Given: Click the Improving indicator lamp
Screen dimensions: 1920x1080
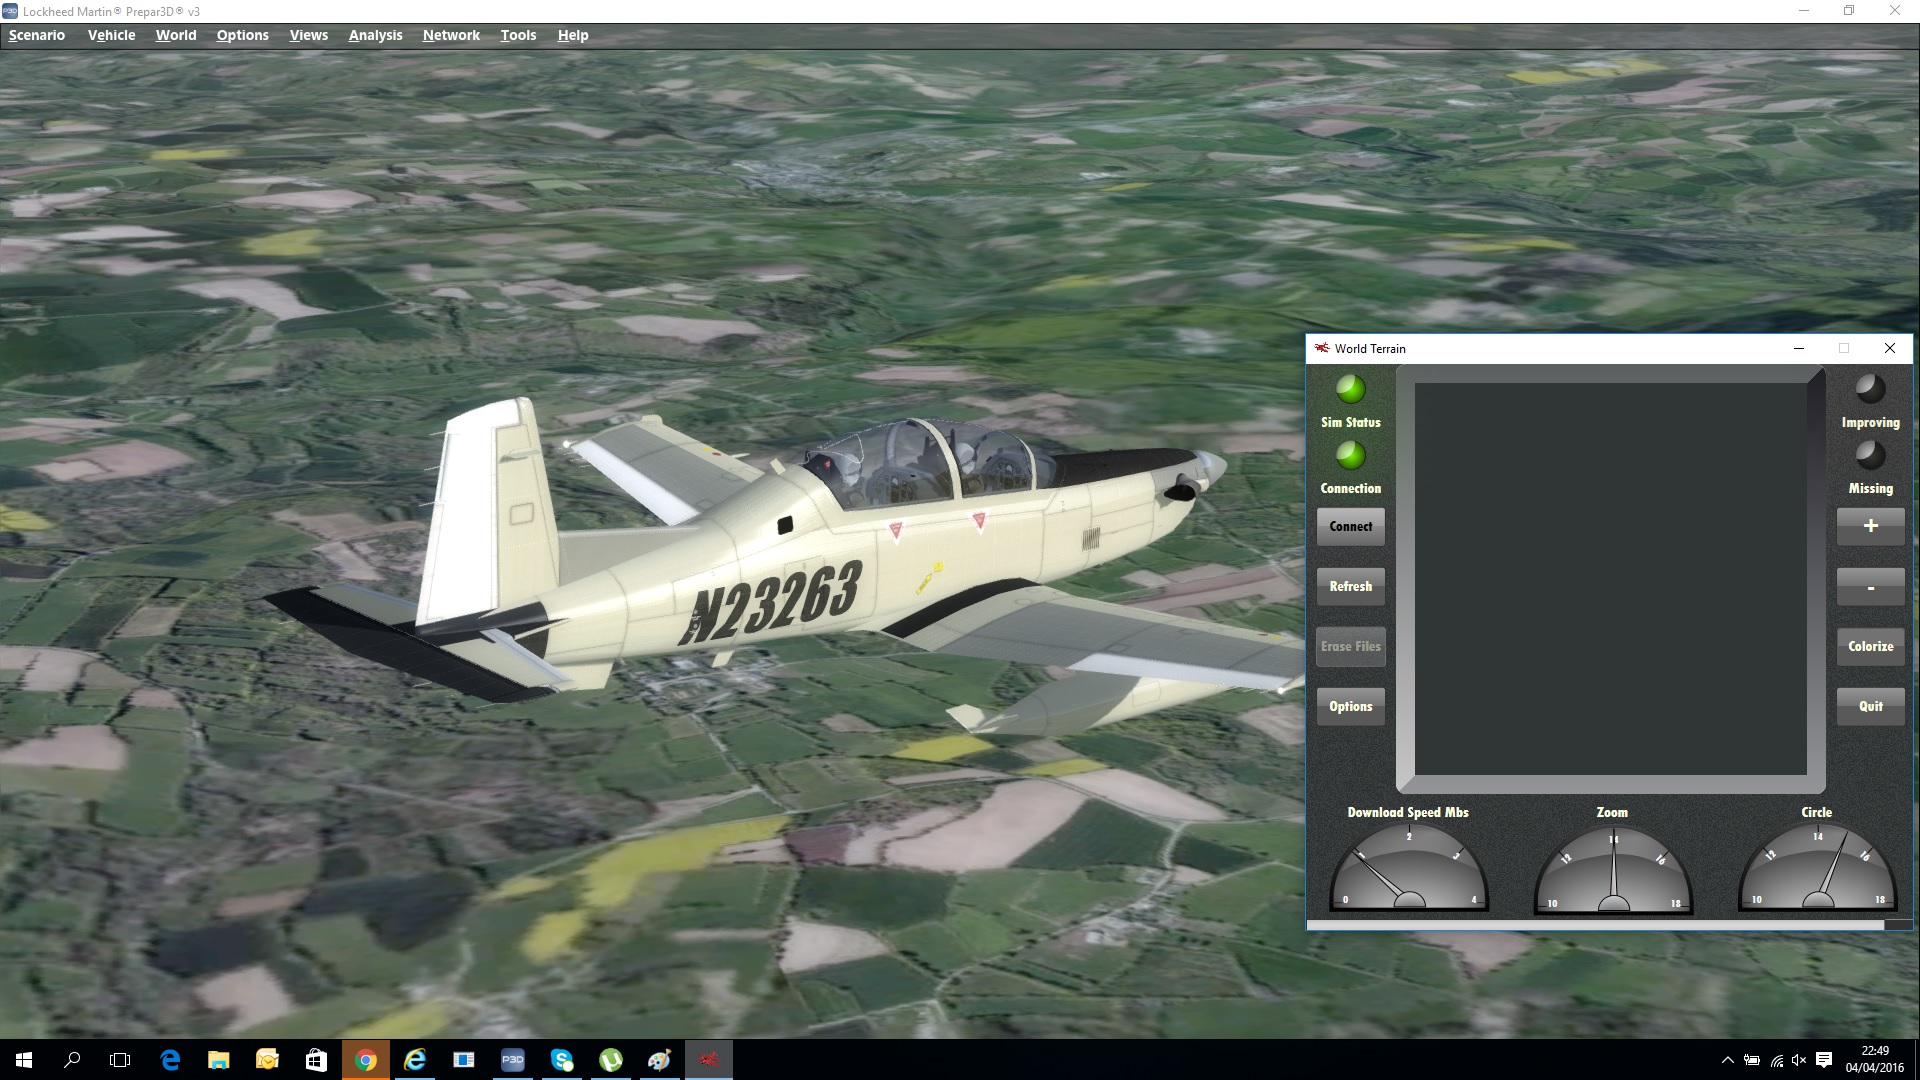Looking at the screenshot, I should click(x=1870, y=388).
